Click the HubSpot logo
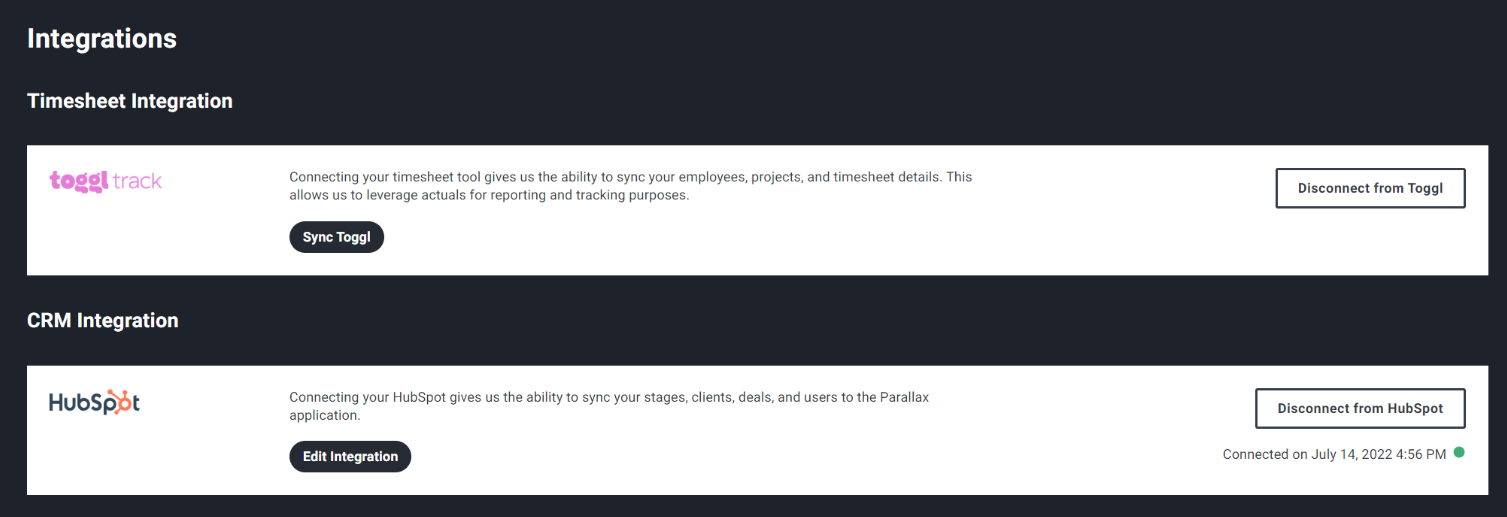1507x517 pixels. click(x=95, y=402)
